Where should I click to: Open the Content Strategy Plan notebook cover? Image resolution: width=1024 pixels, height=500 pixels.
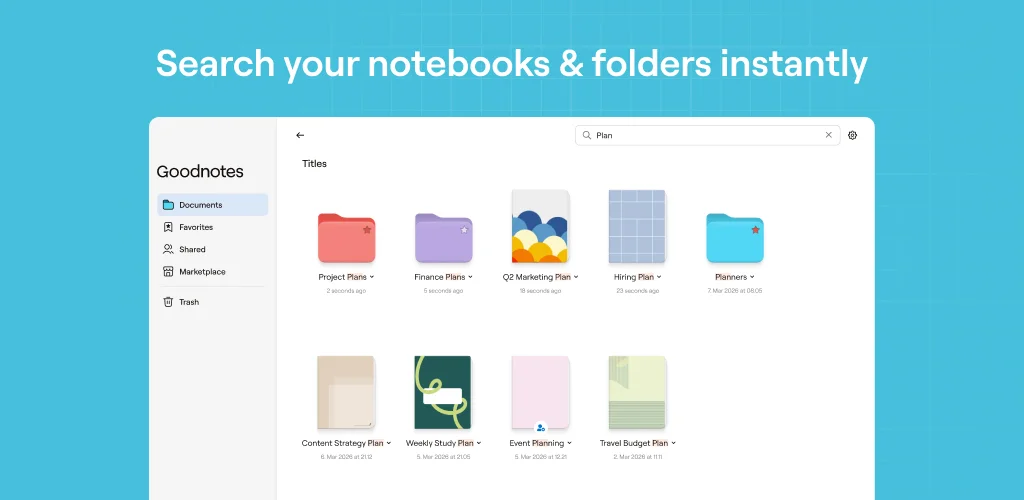pyautogui.click(x=346, y=392)
